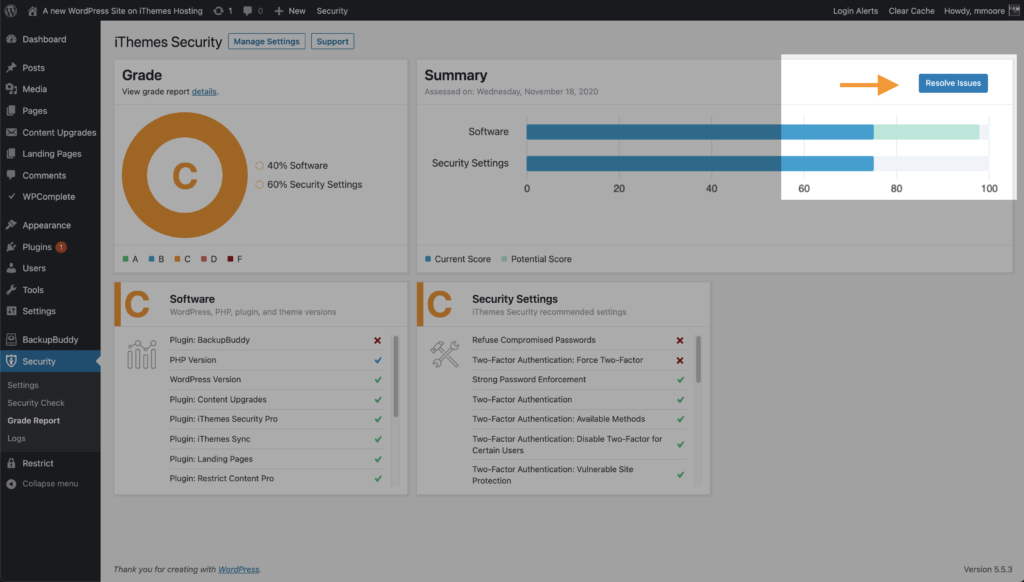Select the Plugin: Restrict Content Pro row
This screenshot has height=582, width=1024.
pyautogui.click(x=276, y=479)
